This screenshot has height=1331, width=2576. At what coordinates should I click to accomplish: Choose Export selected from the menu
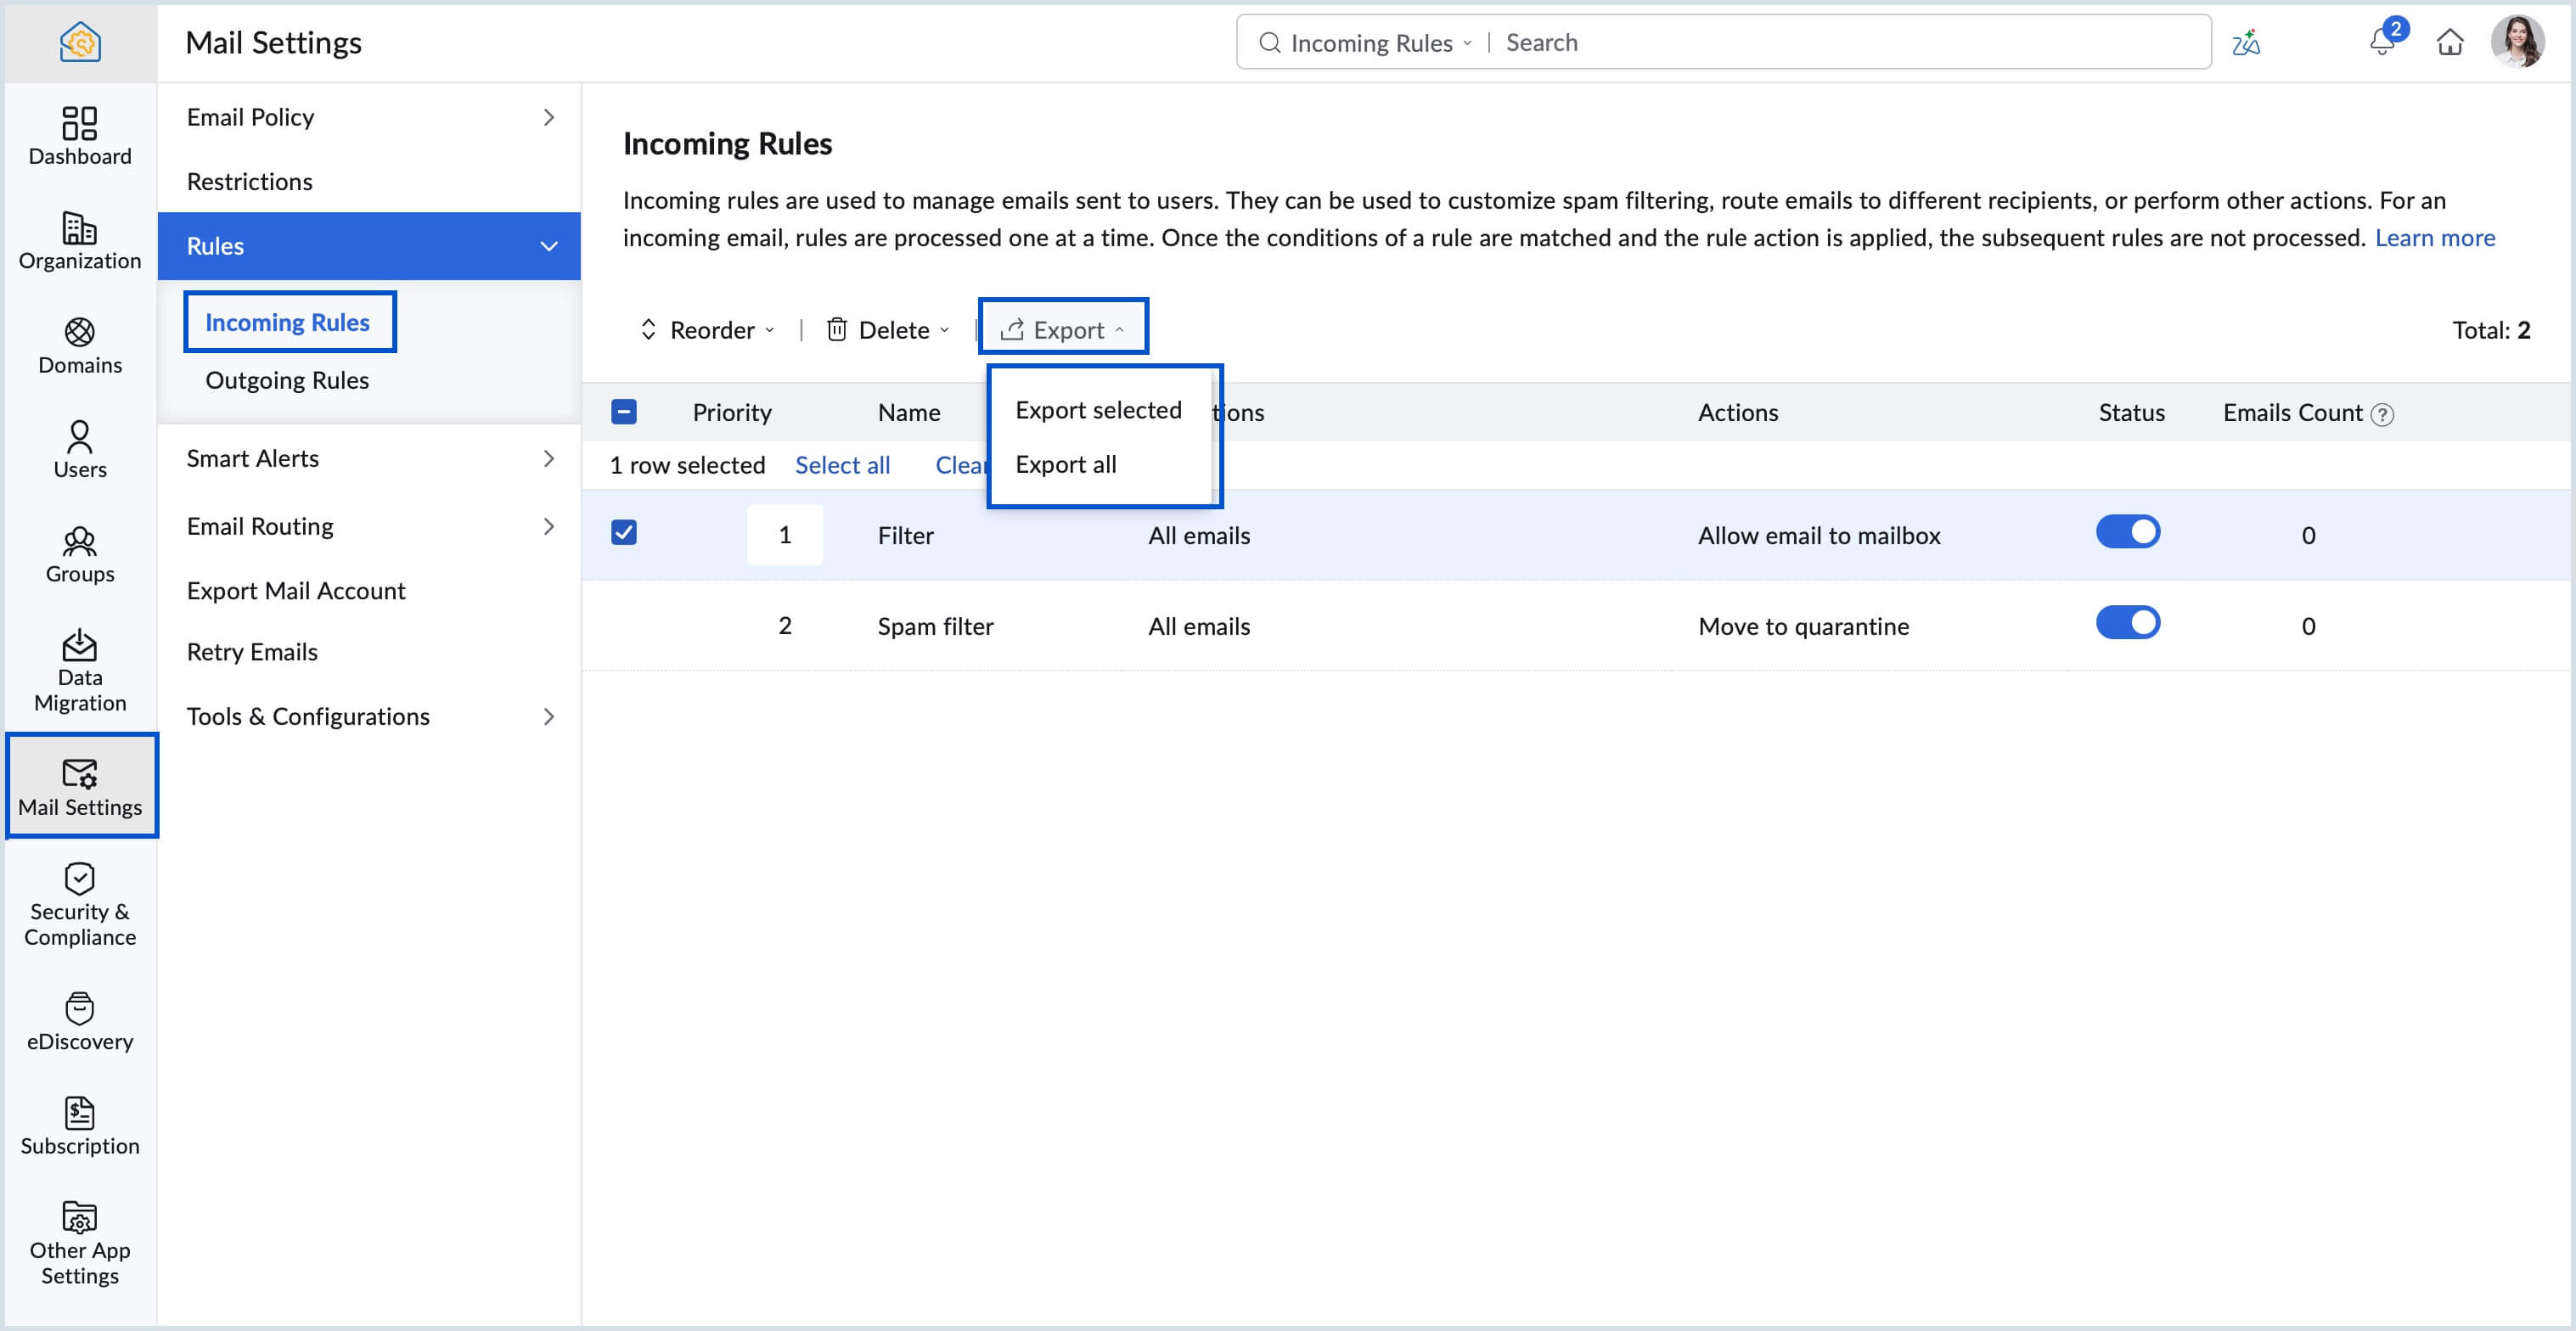click(1098, 410)
